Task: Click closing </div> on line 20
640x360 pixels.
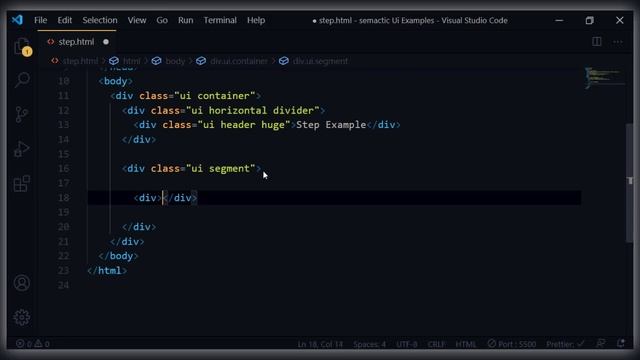Action: click(x=139, y=227)
